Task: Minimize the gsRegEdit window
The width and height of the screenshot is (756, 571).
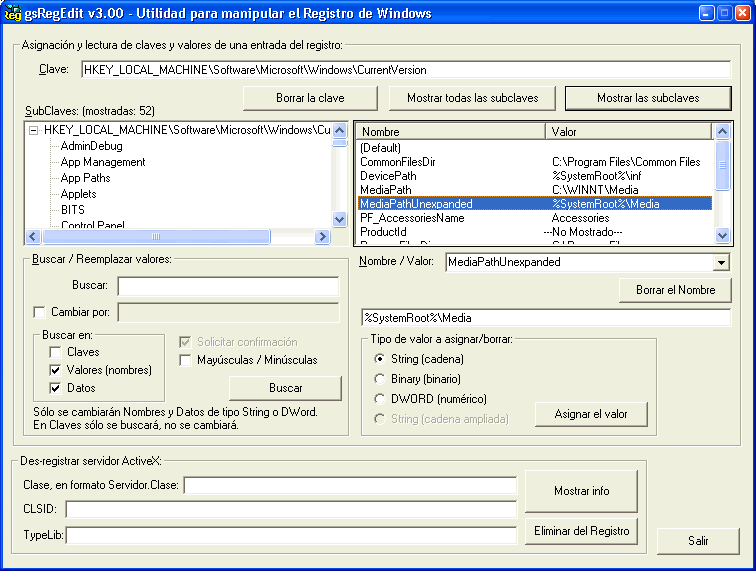Action: click(706, 13)
